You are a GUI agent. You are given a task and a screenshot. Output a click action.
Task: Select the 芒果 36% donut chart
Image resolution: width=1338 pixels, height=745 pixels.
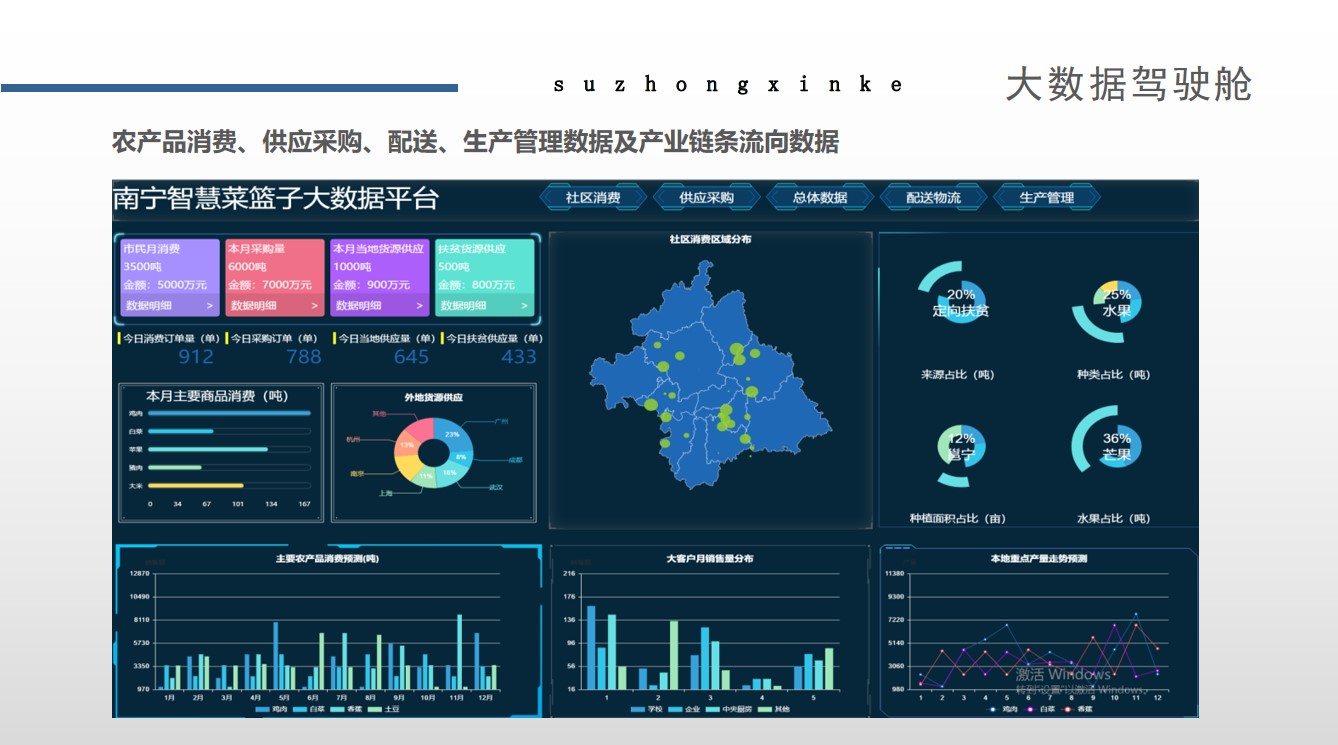1116,447
